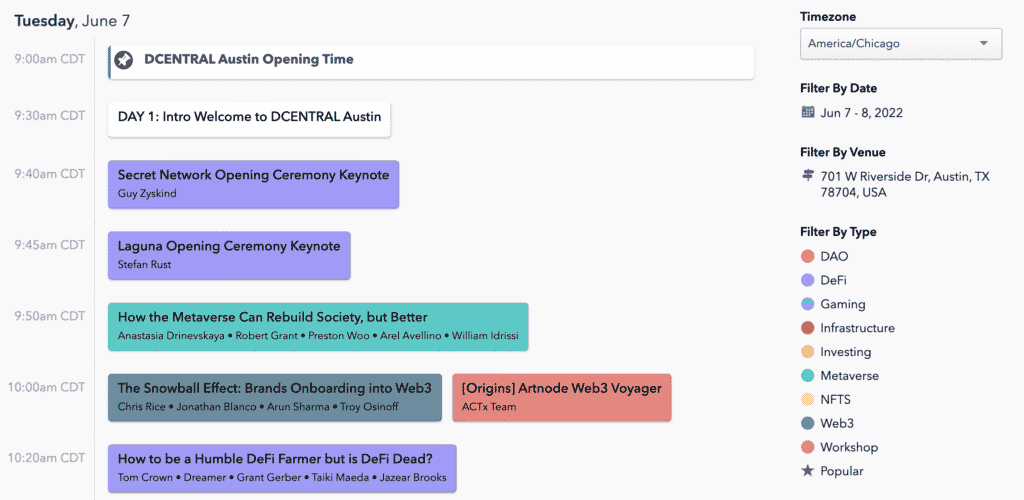
Task: Click the NFTS color dot
Action: click(808, 399)
